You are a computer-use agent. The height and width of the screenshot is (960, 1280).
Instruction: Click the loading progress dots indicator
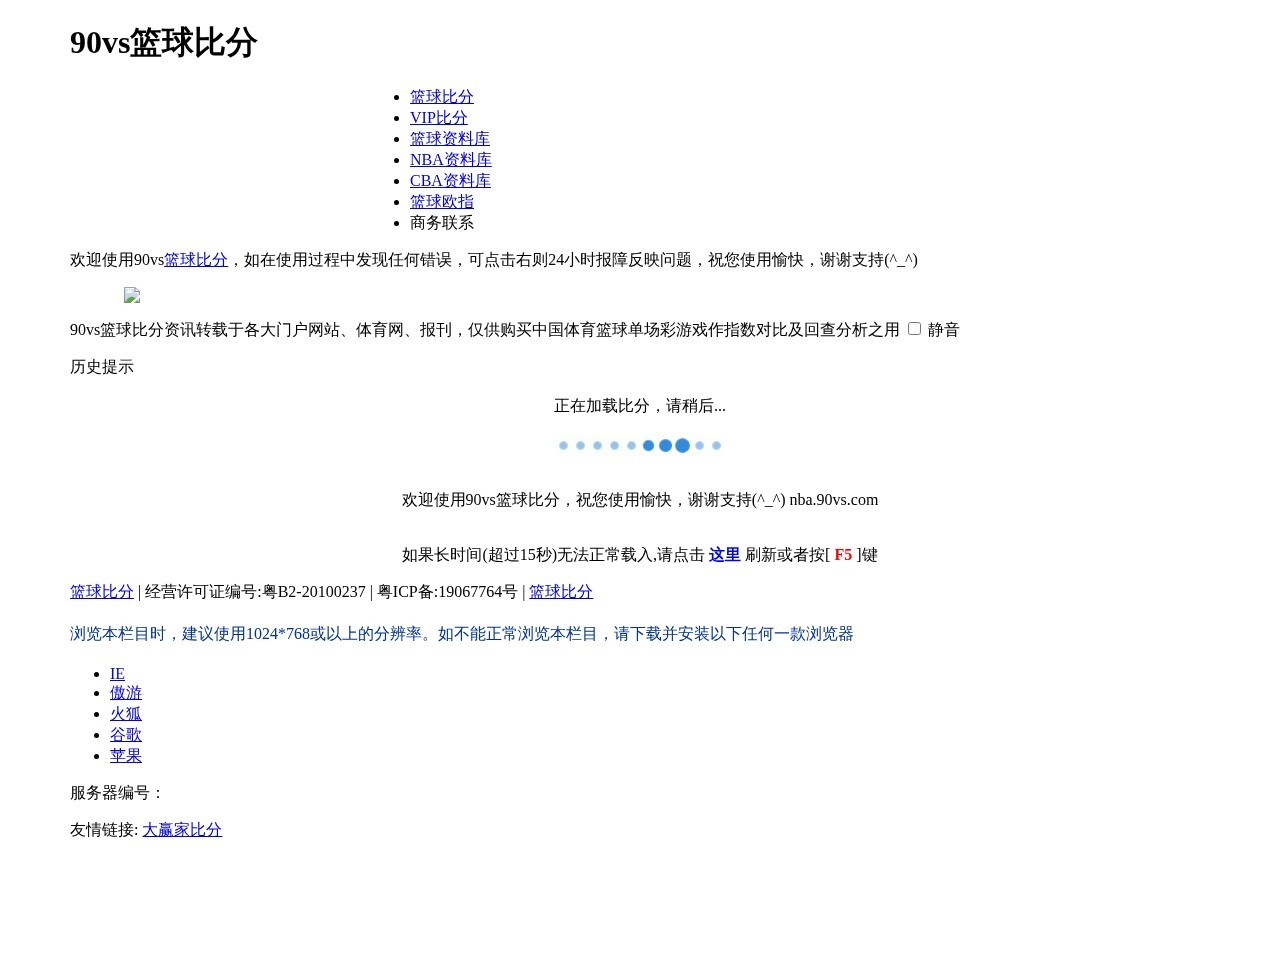coord(639,445)
